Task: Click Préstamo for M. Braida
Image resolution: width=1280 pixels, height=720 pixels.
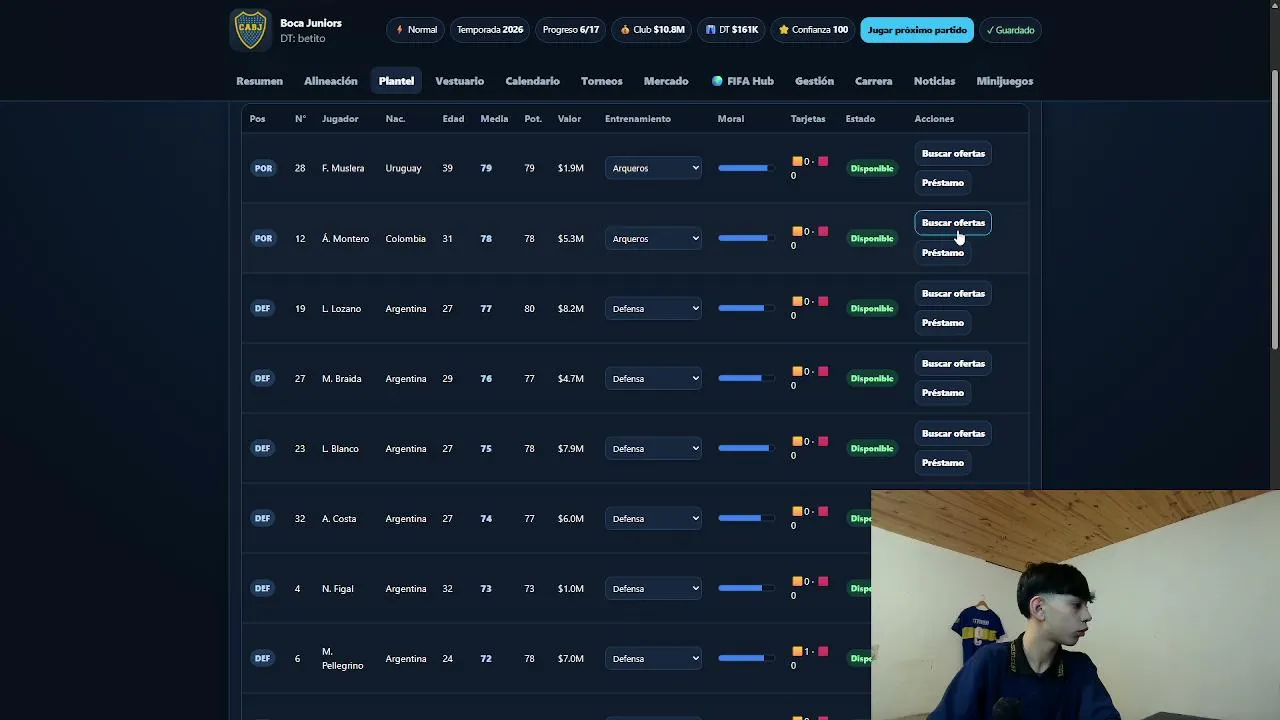Action: 943,392
